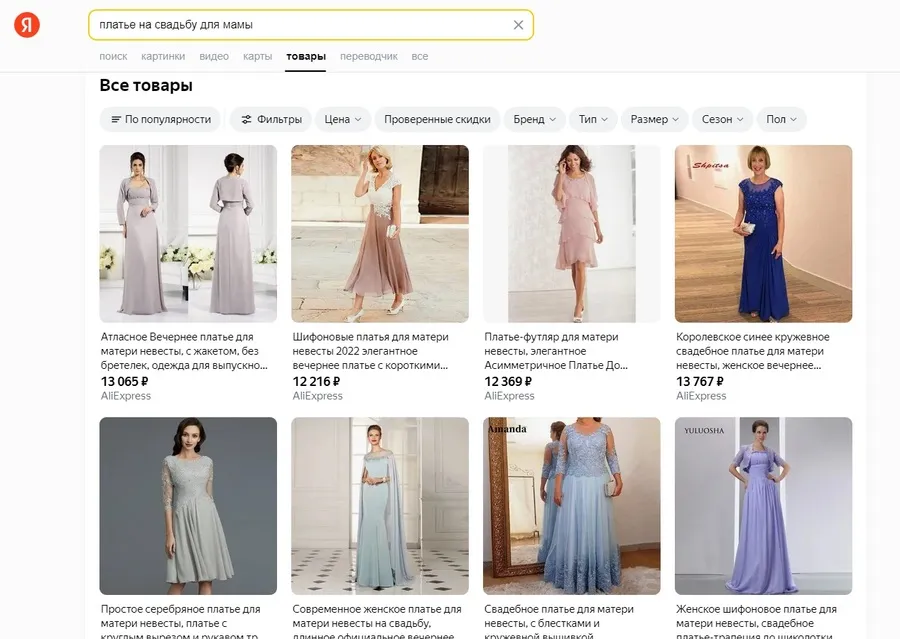
Task: Expand the Размер filter dropdown
Action: (x=655, y=119)
